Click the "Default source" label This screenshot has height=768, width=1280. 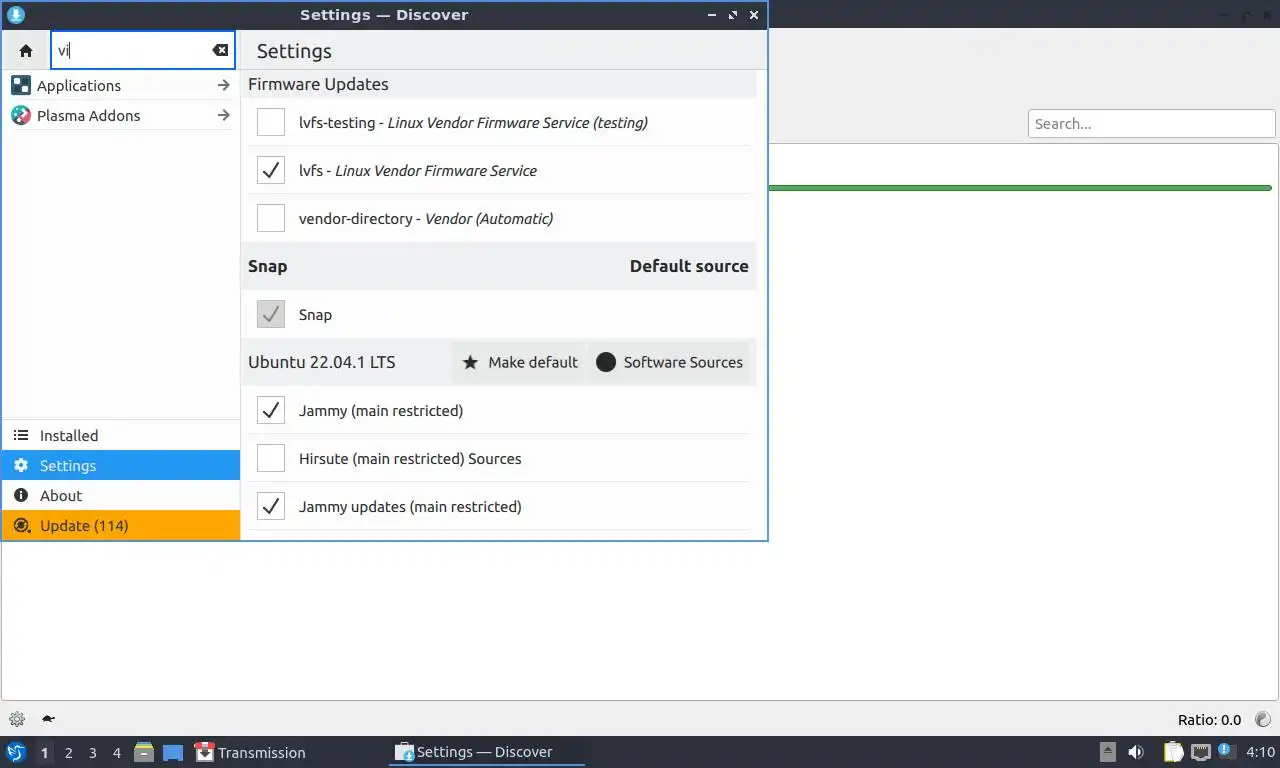tap(689, 266)
